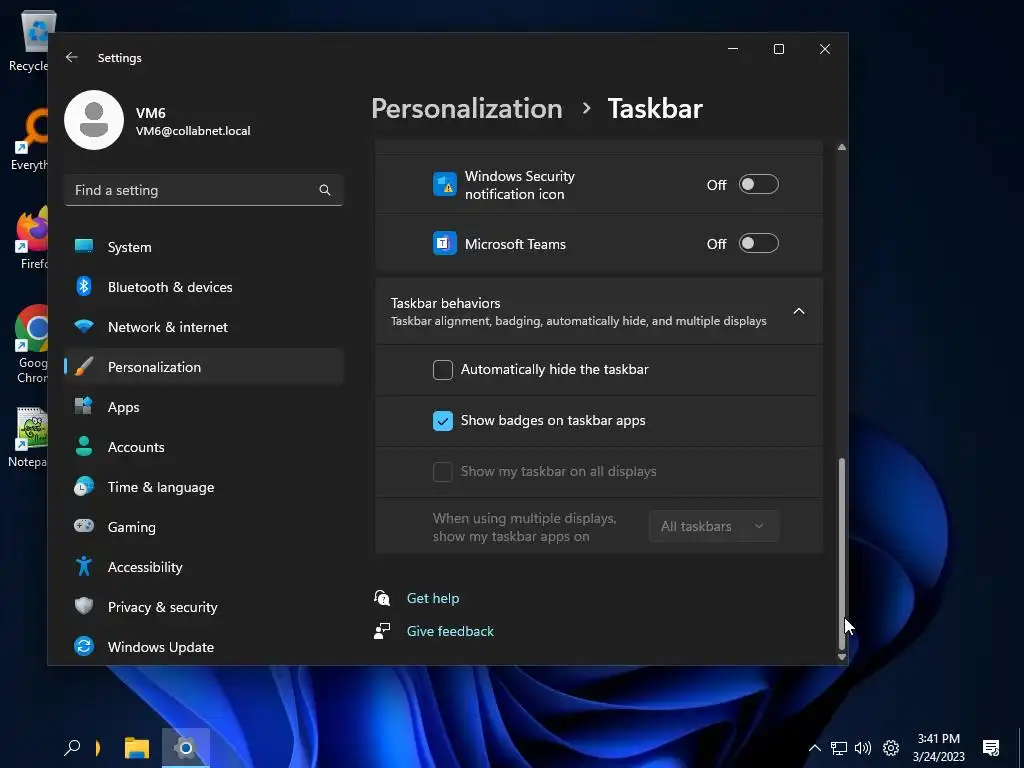This screenshot has height=768, width=1024.
Task: Click the Bluetooth icon in sidebar
Action: [84, 286]
